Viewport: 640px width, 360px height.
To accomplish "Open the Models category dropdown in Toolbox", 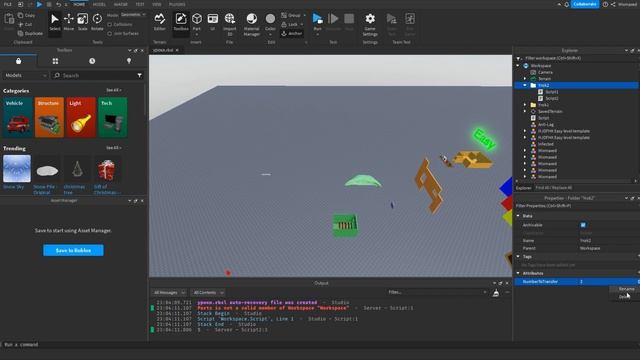I will point(25,76).
